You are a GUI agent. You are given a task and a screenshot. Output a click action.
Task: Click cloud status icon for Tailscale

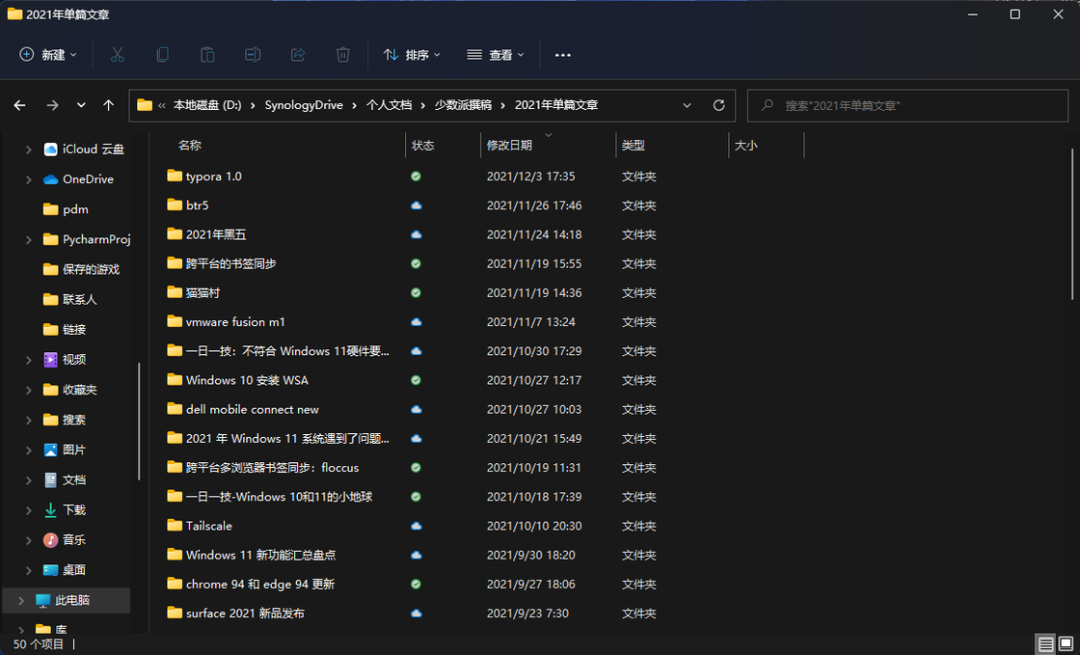416,526
